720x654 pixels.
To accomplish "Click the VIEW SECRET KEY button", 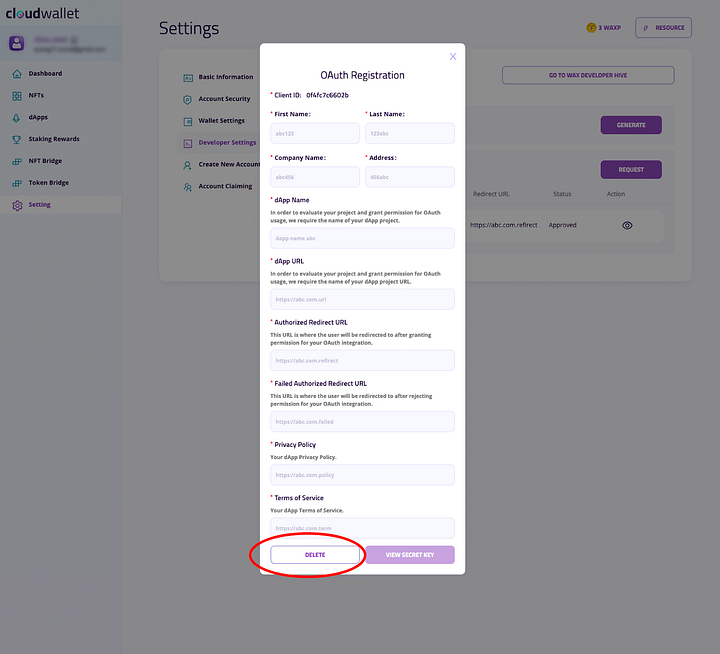I will [x=410, y=555].
